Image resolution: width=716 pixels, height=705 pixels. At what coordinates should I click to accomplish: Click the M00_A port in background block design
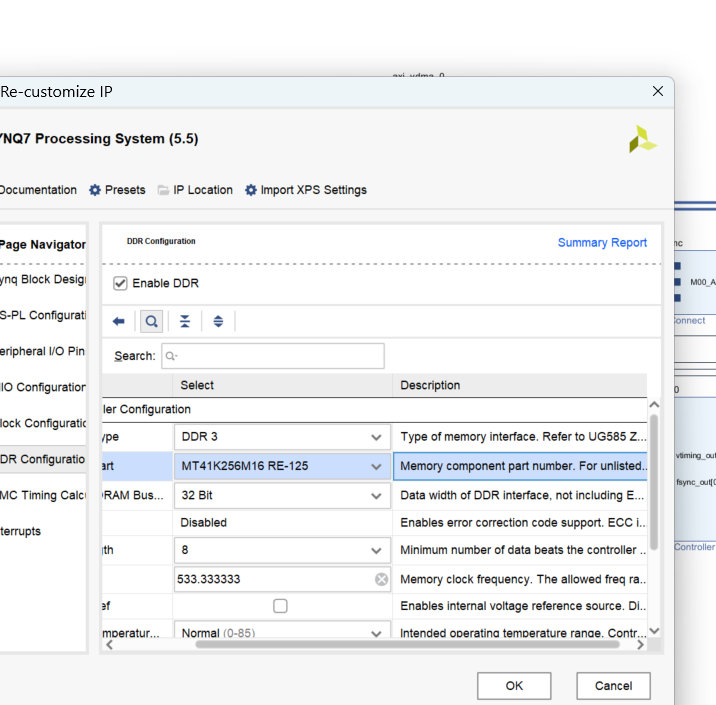[x=703, y=282]
